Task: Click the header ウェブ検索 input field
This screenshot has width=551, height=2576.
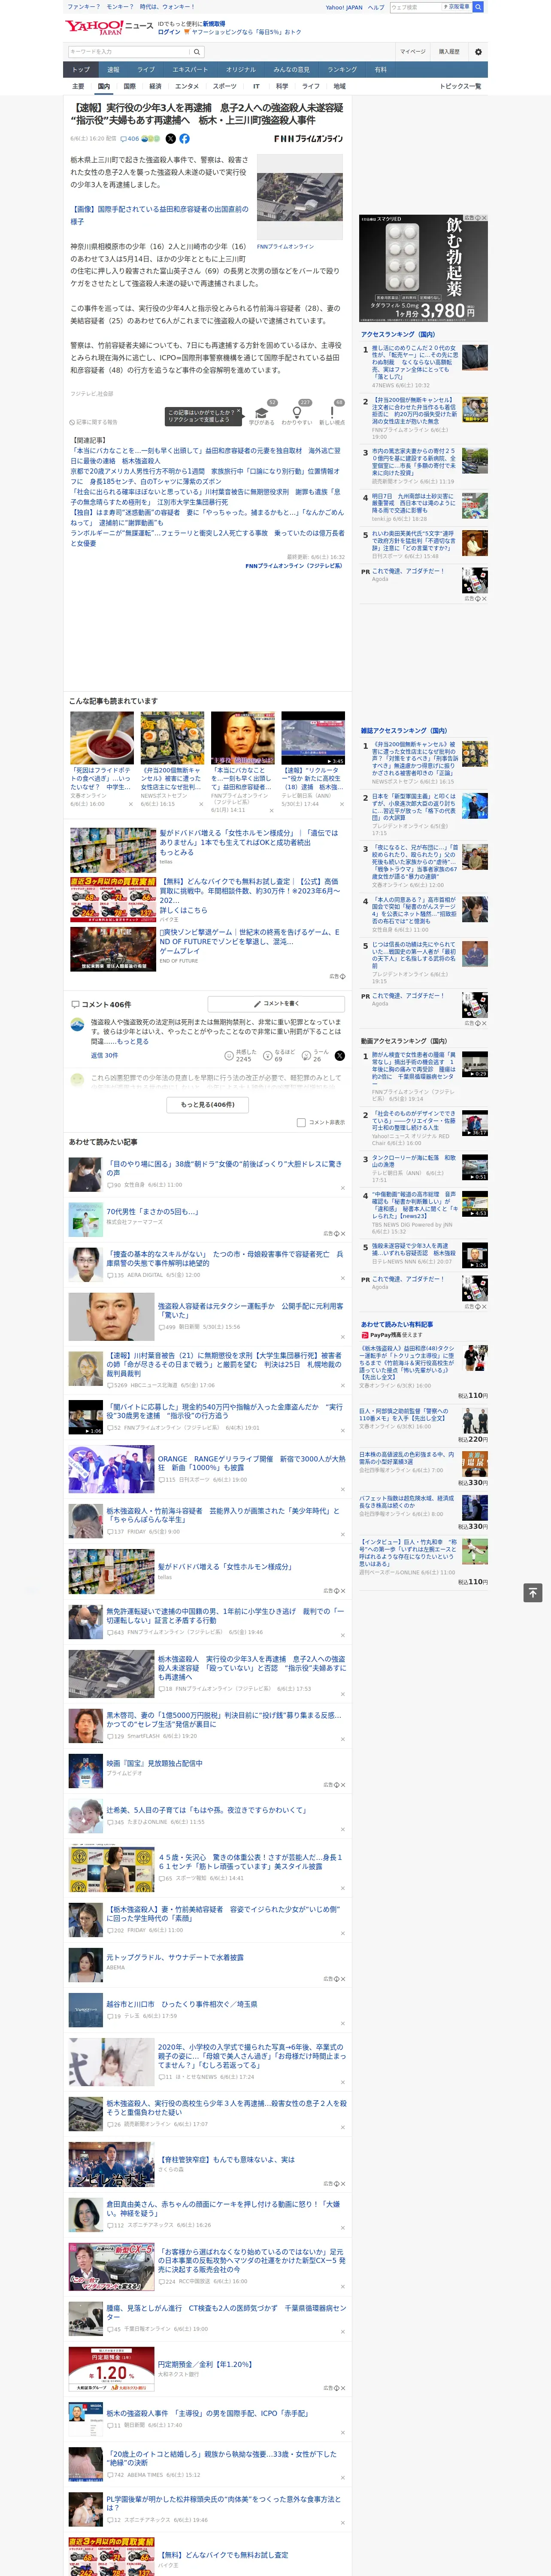Action: (416, 7)
